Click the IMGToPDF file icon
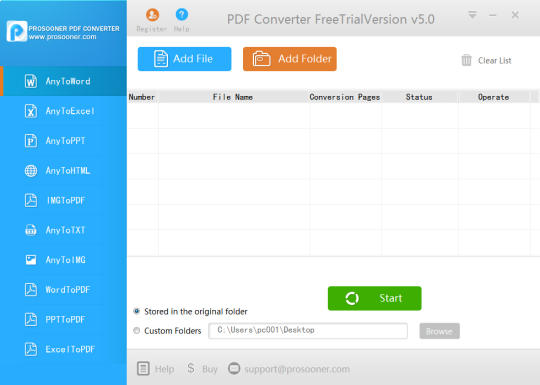The width and height of the screenshot is (540, 385). 31,200
